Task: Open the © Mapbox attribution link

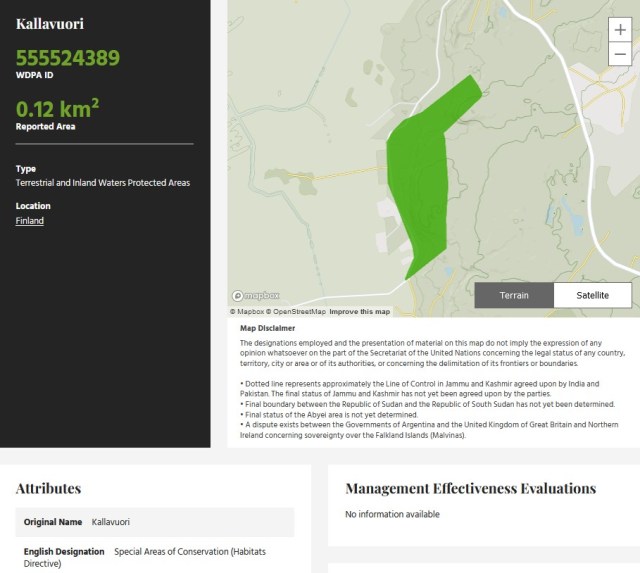Action: tap(246, 312)
